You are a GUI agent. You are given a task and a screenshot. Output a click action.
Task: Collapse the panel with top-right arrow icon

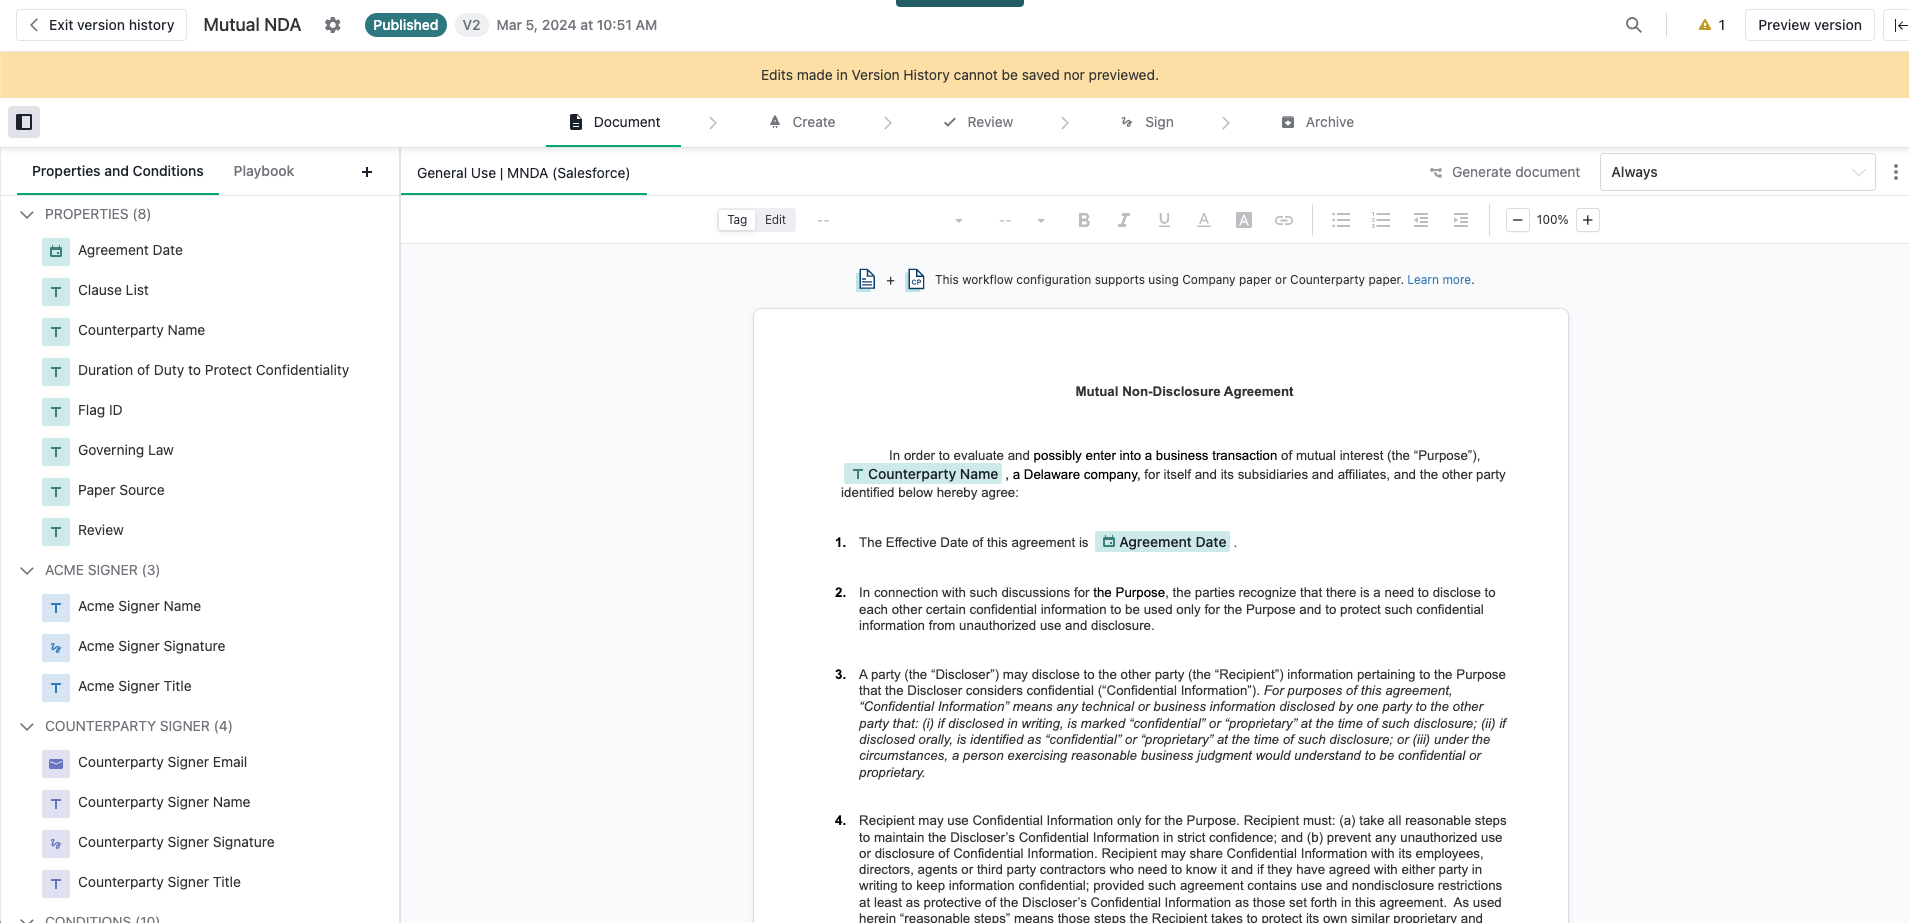point(1898,25)
